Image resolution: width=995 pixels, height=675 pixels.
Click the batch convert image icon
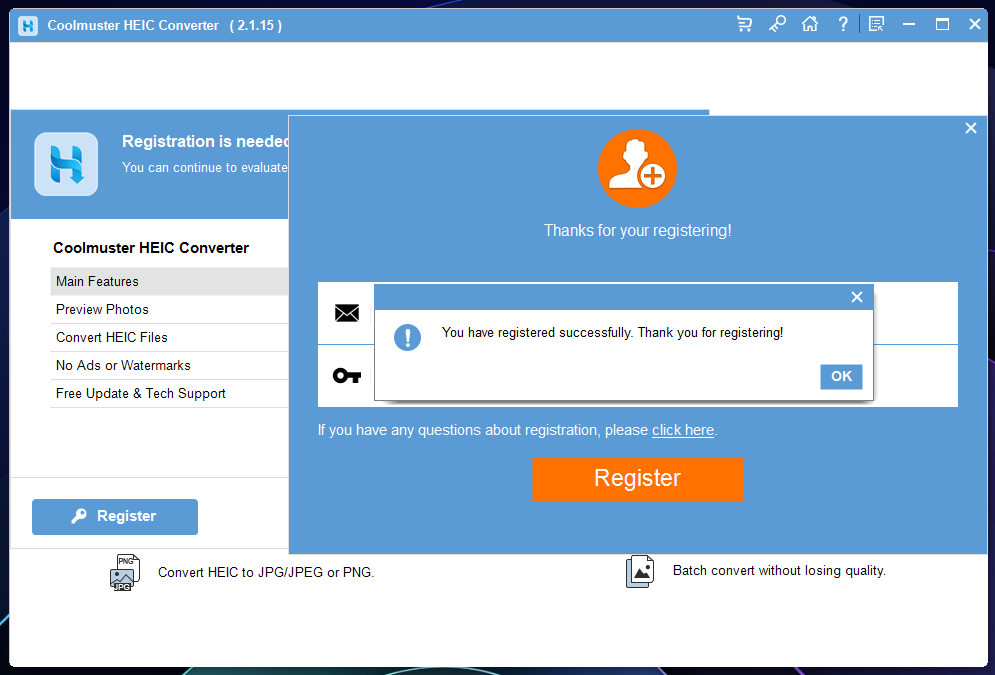pos(640,571)
